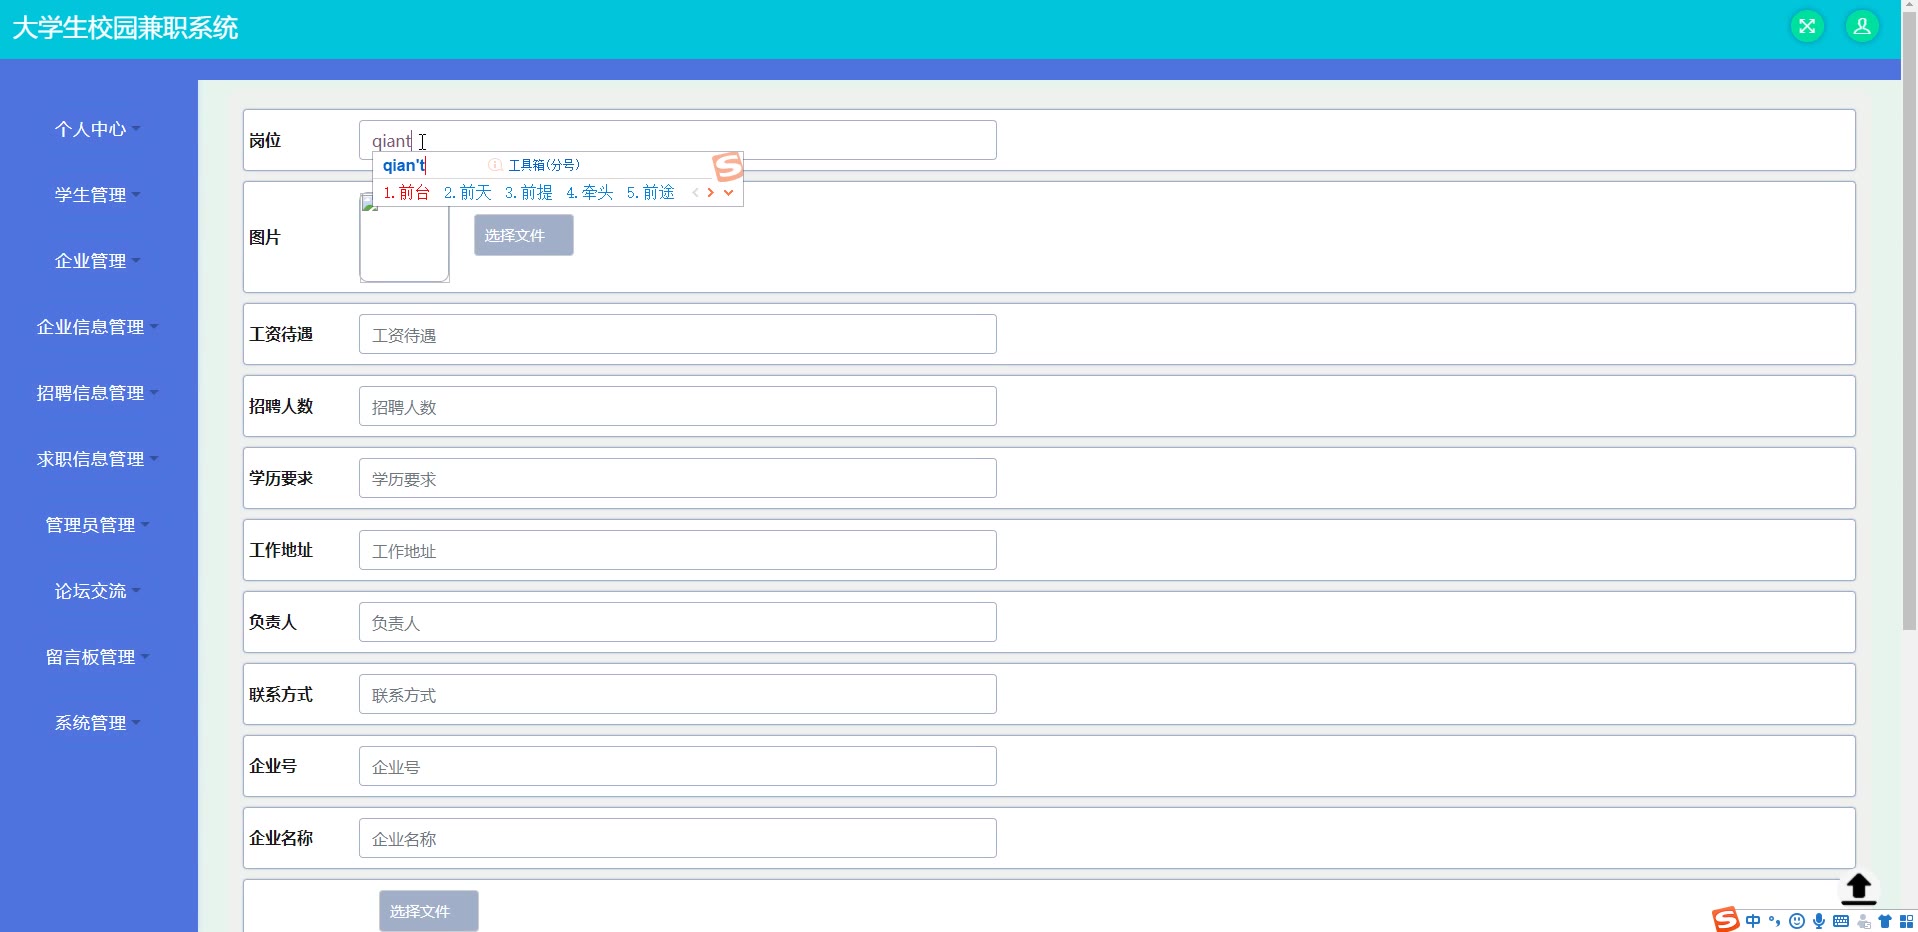
Task: Click the 岗位 field label
Action: (x=265, y=140)
